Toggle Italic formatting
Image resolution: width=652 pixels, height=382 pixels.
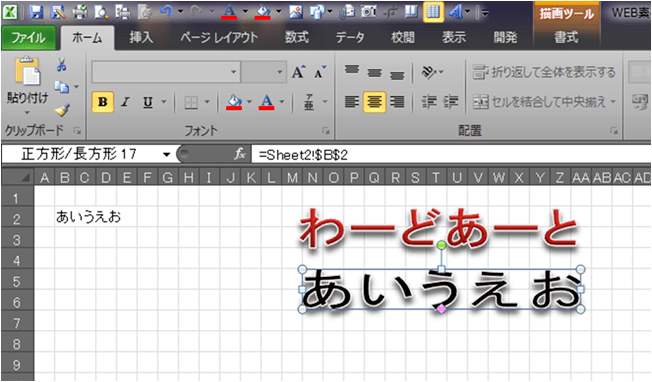click(x=125, y=102)
